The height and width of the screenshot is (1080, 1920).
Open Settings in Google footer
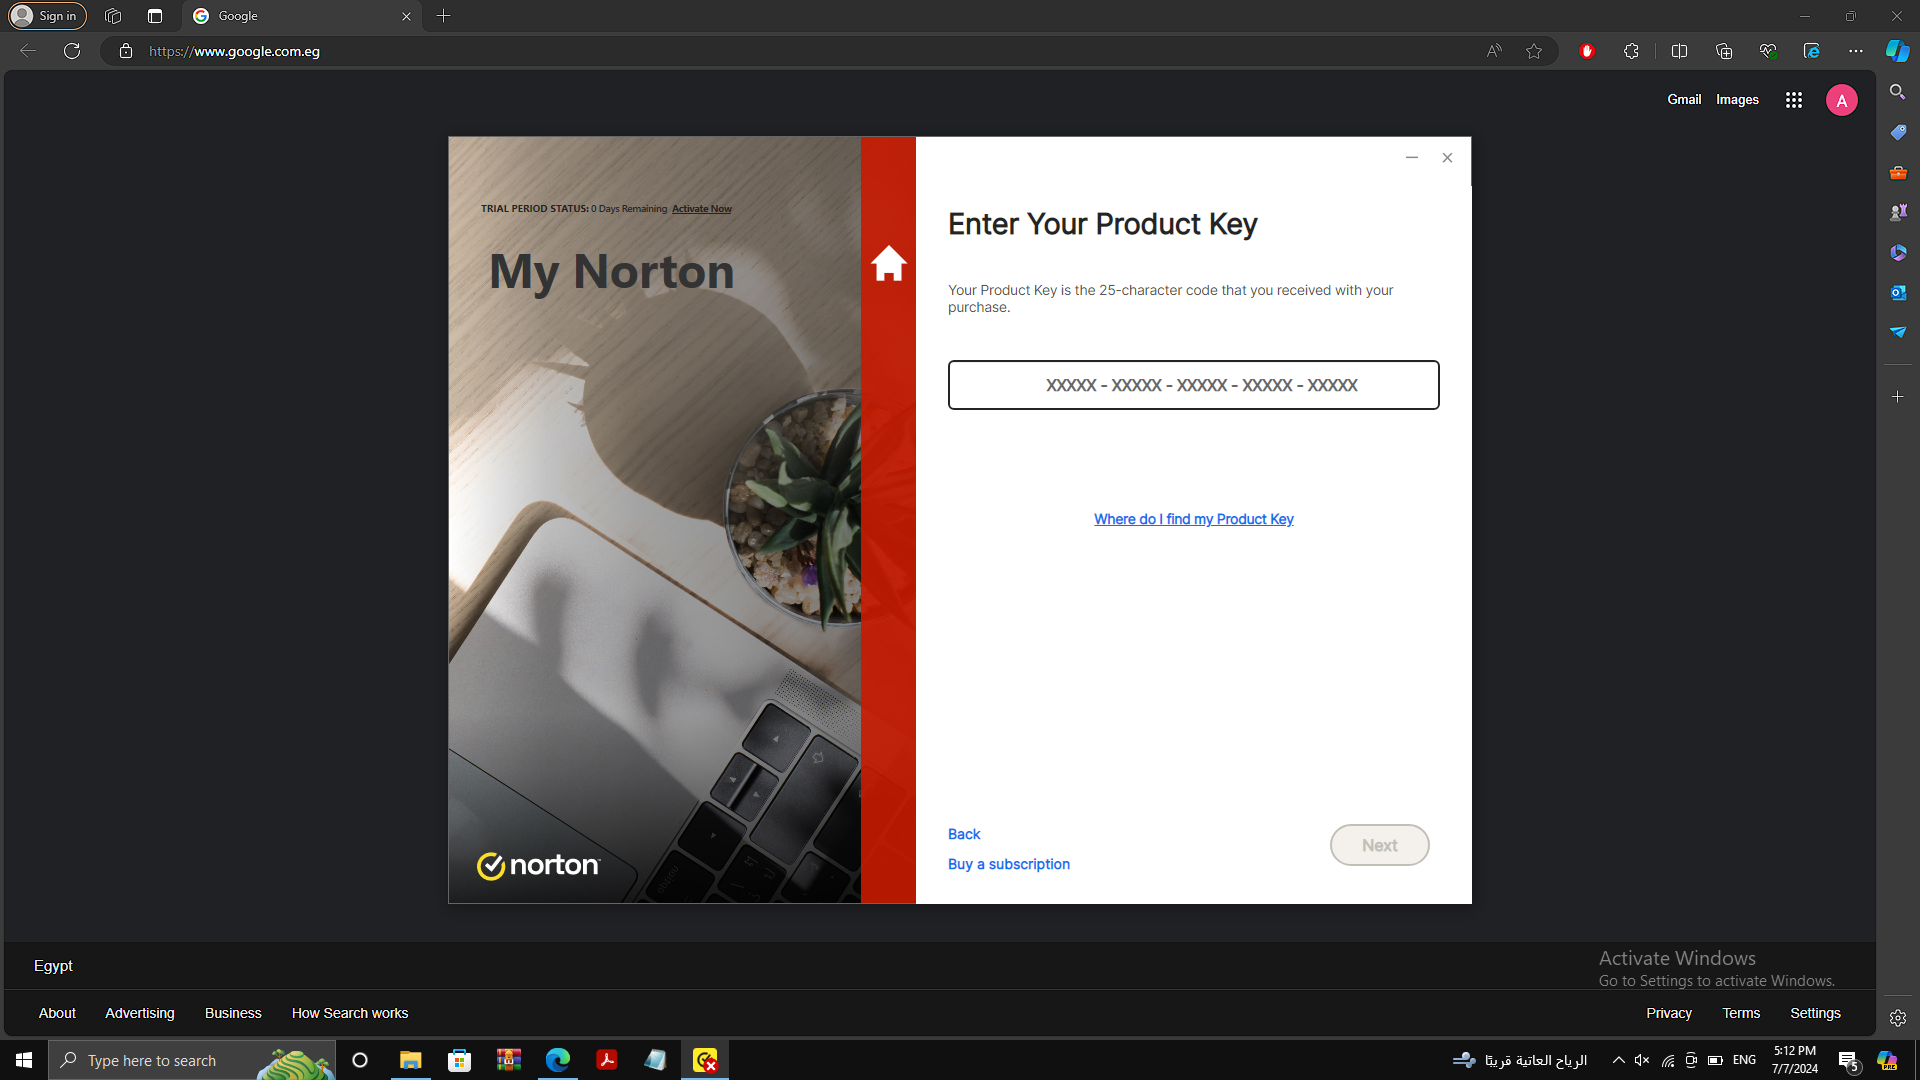[x=1815, y=1013]
